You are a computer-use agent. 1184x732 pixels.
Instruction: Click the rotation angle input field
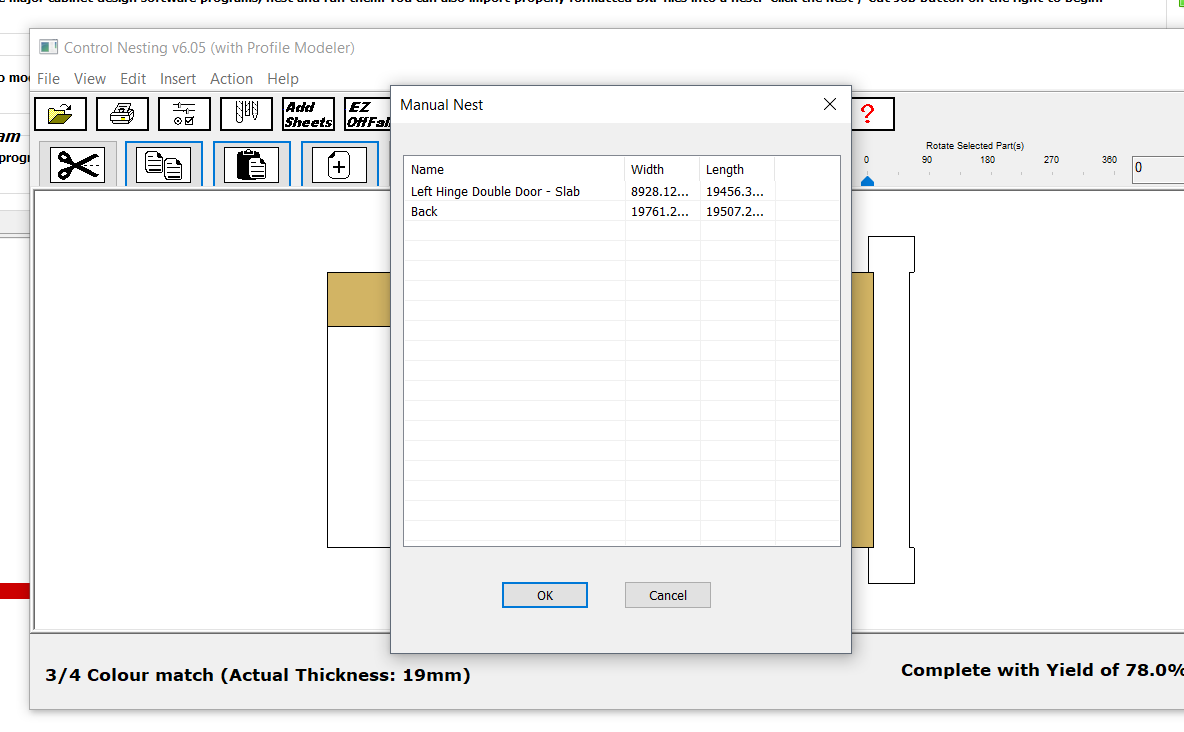point(1157,168)
